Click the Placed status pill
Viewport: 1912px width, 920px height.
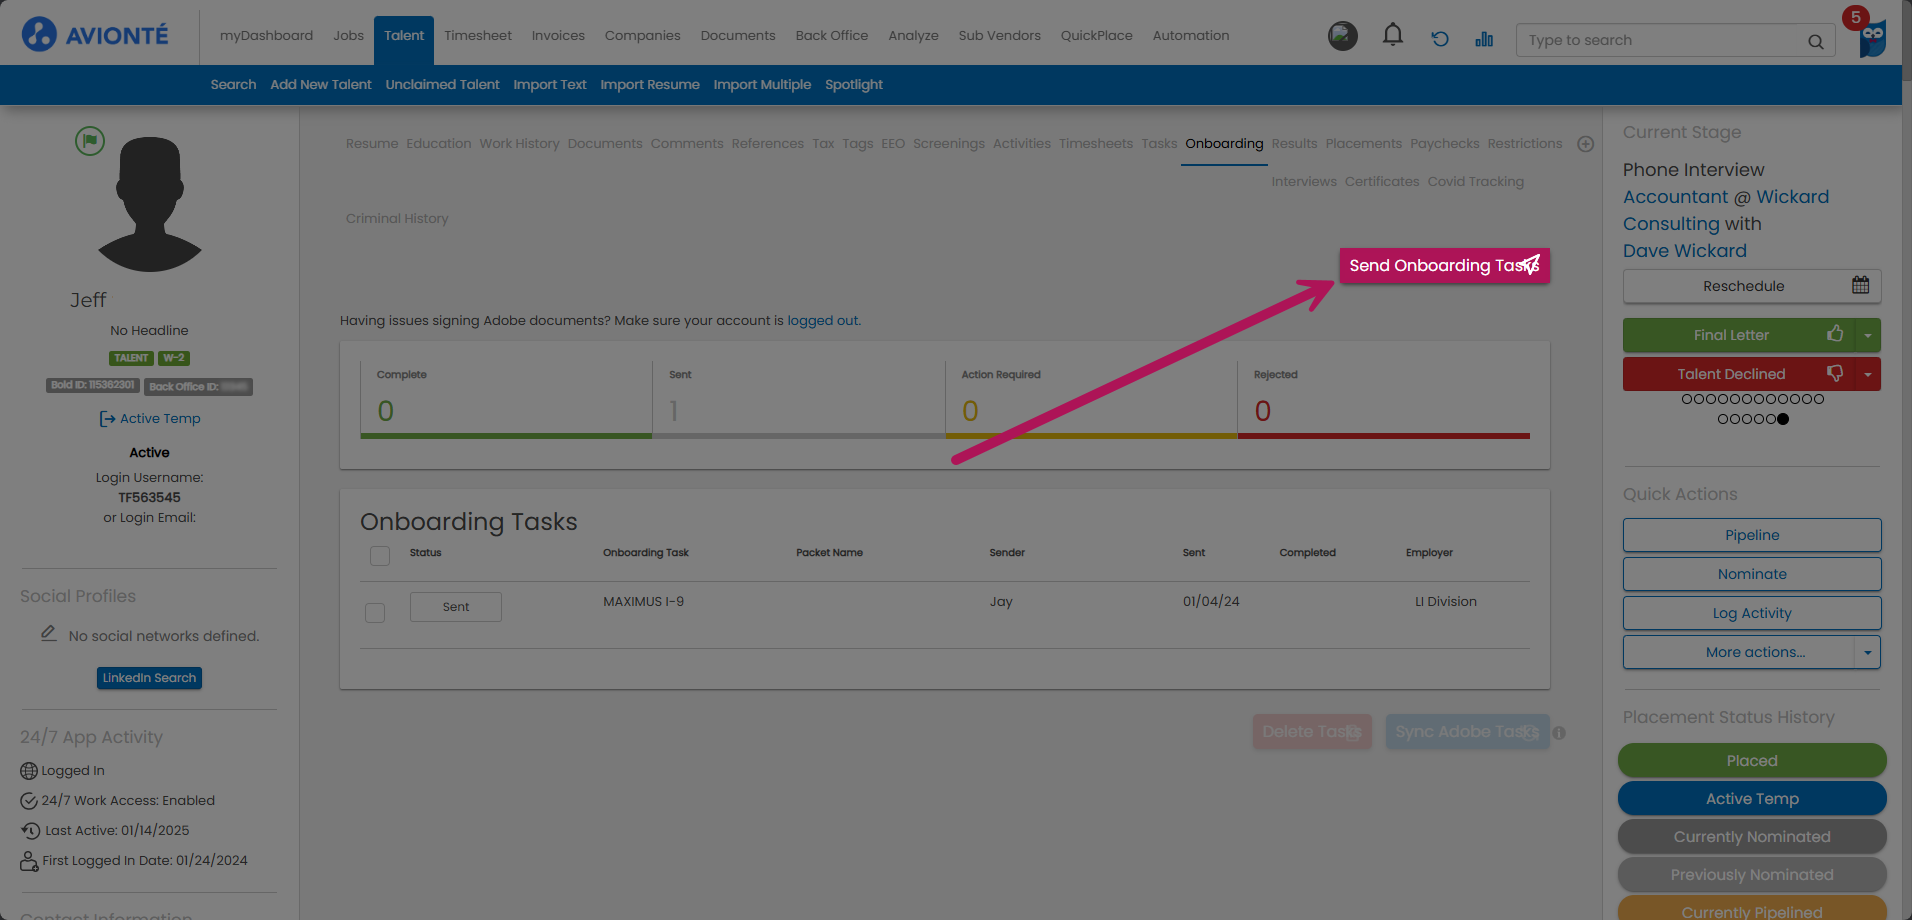[x=1752, y=761]
